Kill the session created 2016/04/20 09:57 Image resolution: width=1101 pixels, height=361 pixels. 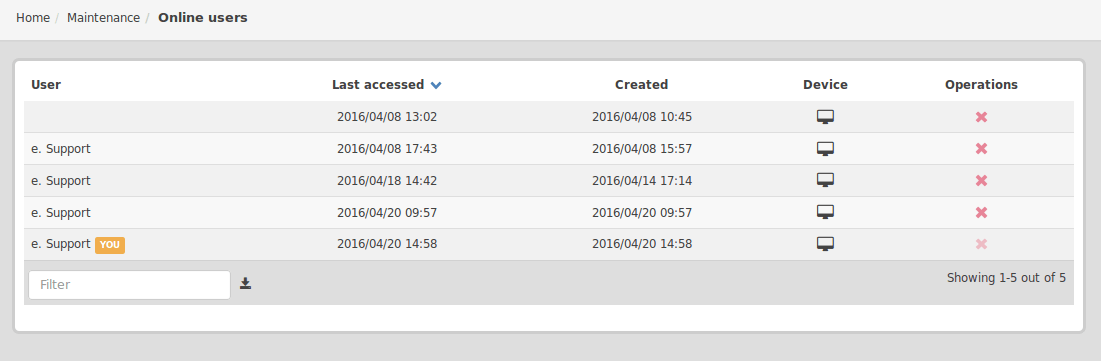coord(981,212)
